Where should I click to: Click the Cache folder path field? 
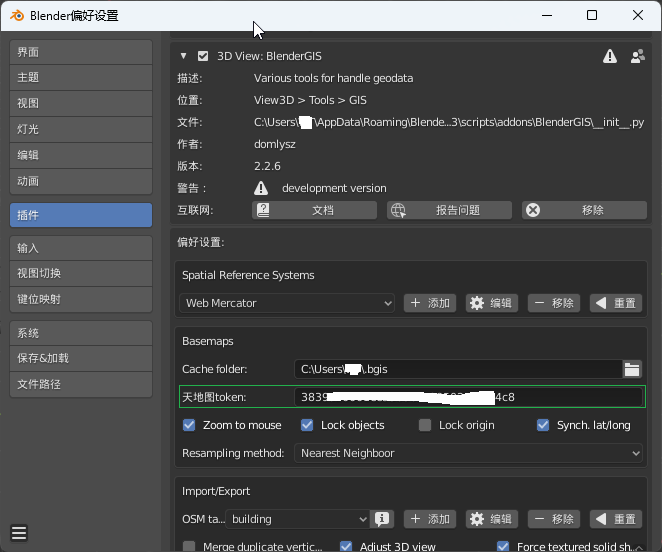click(458, 369)
